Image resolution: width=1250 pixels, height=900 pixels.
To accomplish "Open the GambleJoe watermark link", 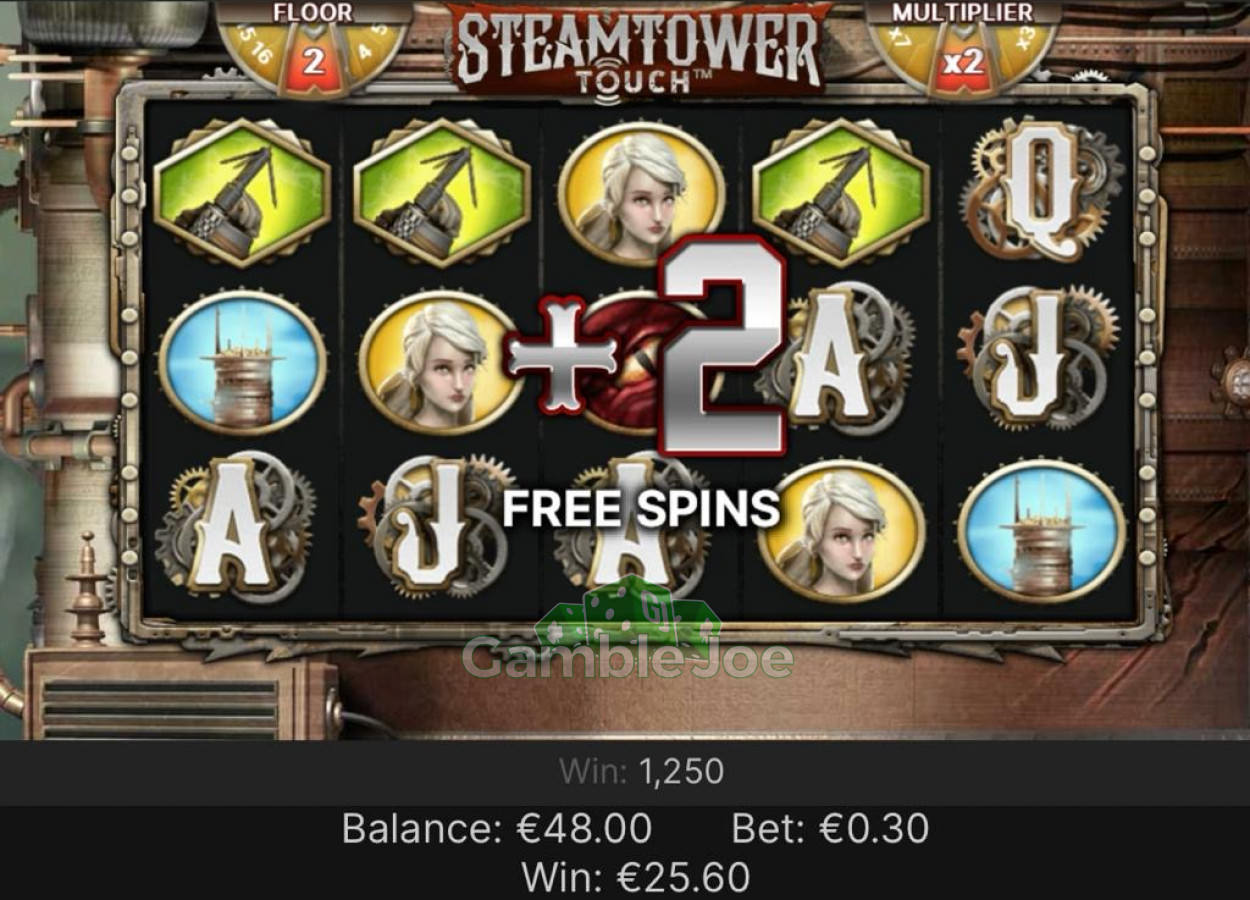I will tap(628, 630).
